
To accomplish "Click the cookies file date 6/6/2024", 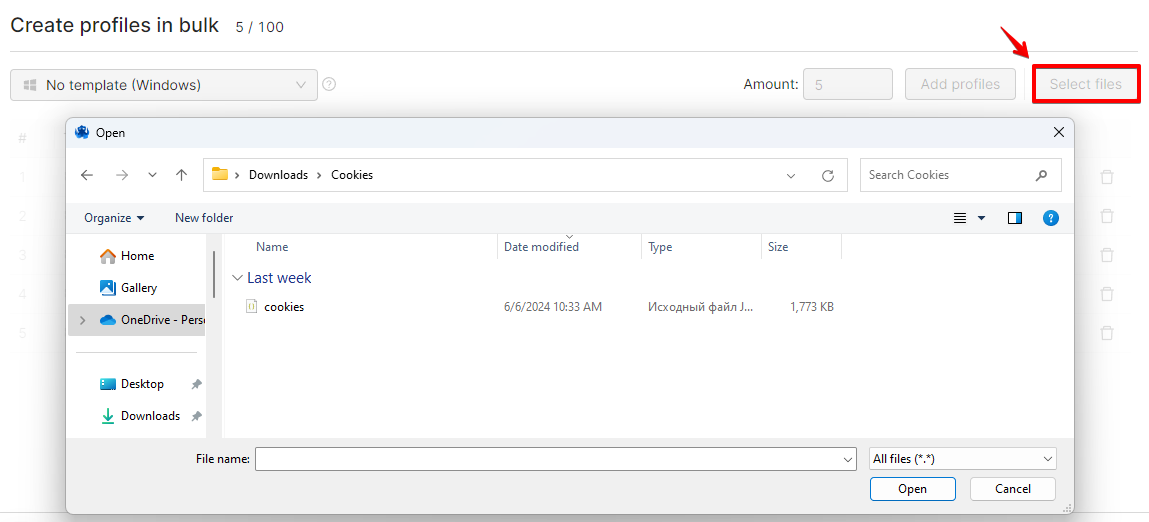I will [x=553, y=307].
